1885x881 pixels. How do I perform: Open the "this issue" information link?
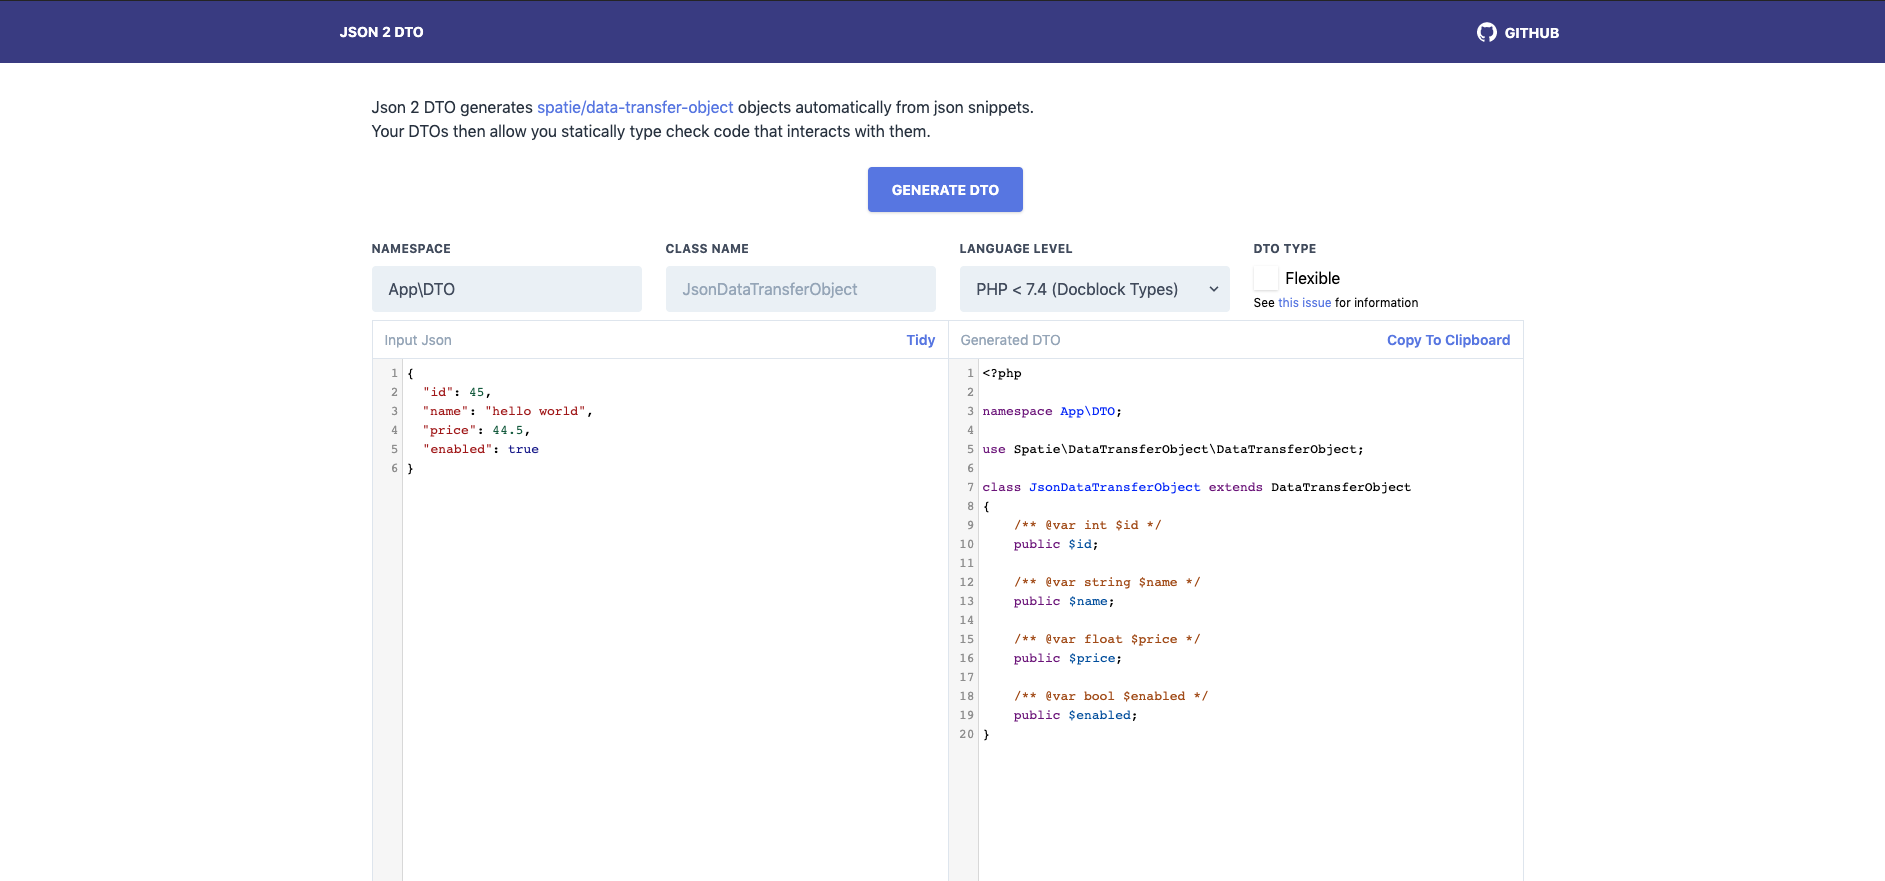click(1304, 303)
